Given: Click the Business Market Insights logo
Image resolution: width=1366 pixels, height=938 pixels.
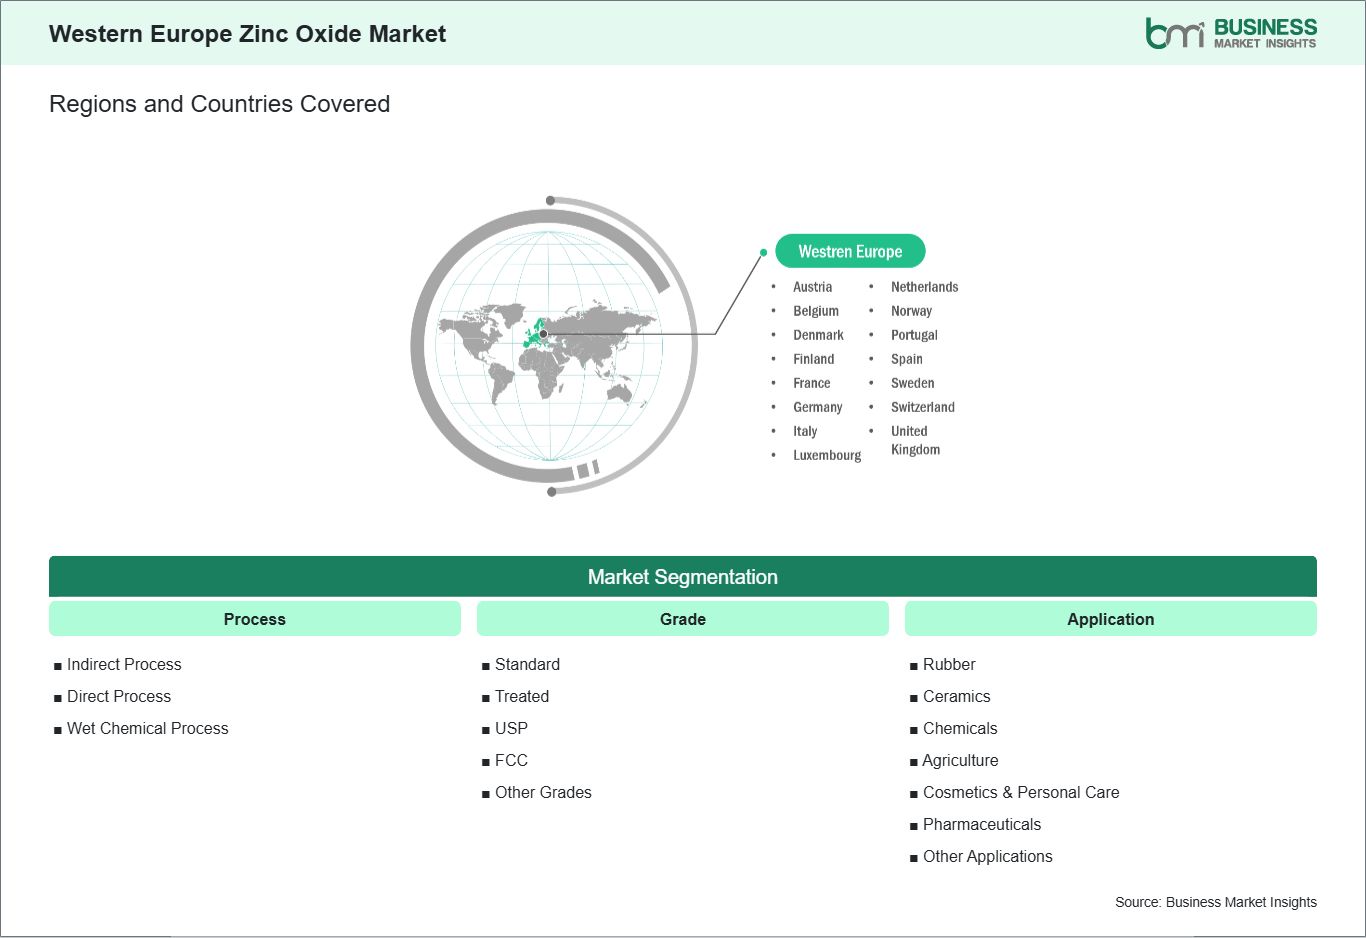Looking at the screenshot, I should 1231,33.
